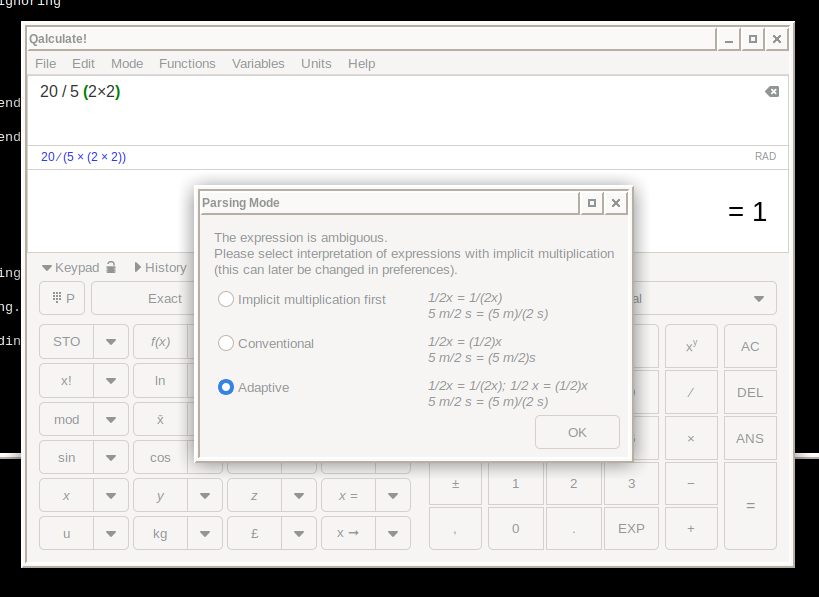The width and height of the screenshot is (819, 597).
Task: Click the x to the power y key
Action: click(x=691, y=346)
